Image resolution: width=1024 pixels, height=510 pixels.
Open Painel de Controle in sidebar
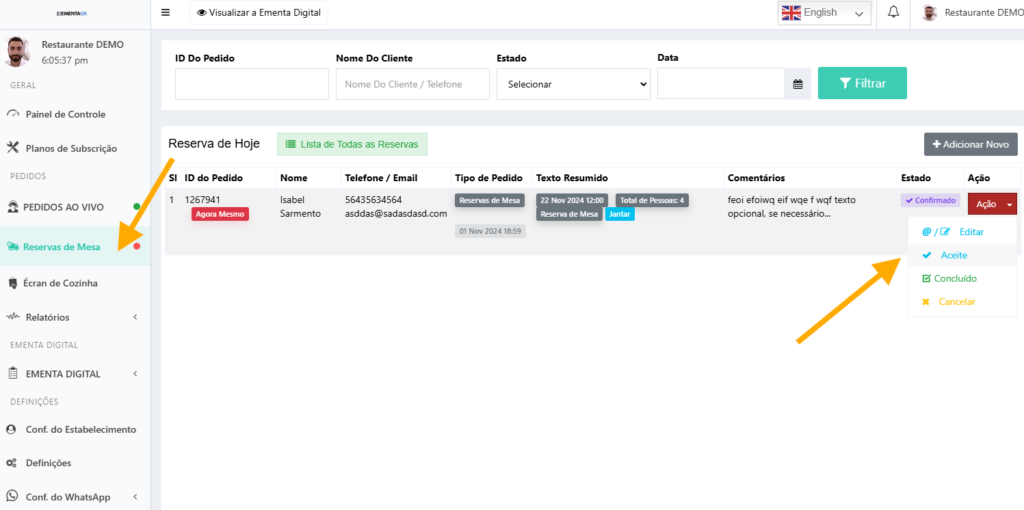click(x=65, y=114)
